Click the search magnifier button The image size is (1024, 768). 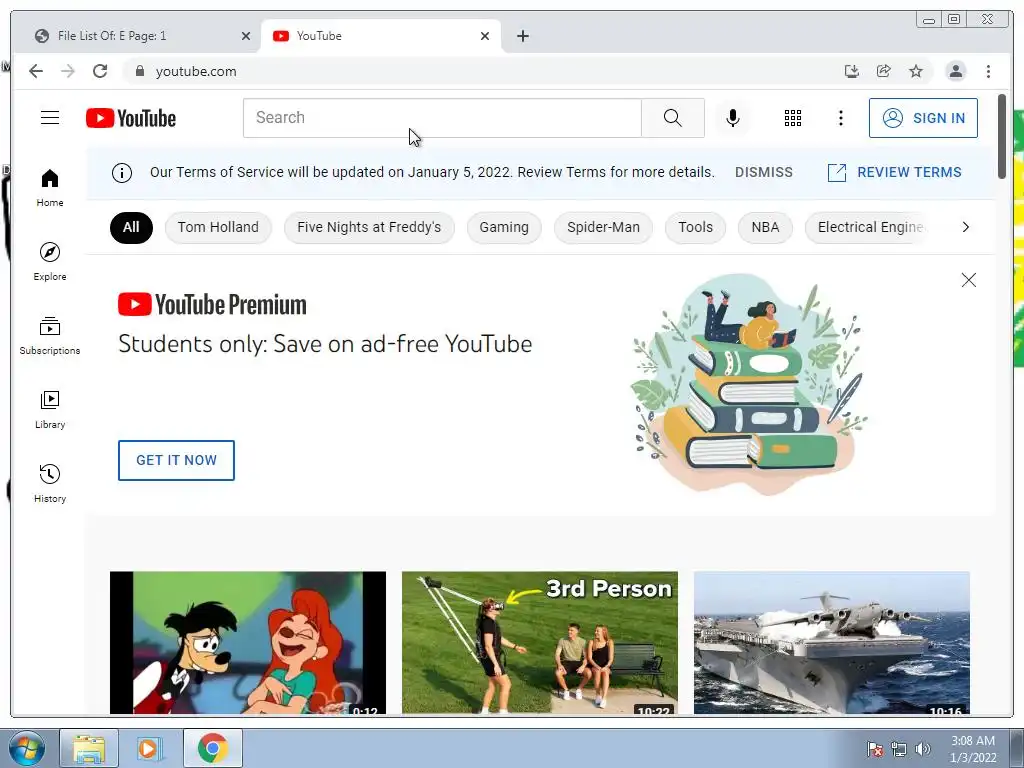pyautogui.click(x=673, y=118)
